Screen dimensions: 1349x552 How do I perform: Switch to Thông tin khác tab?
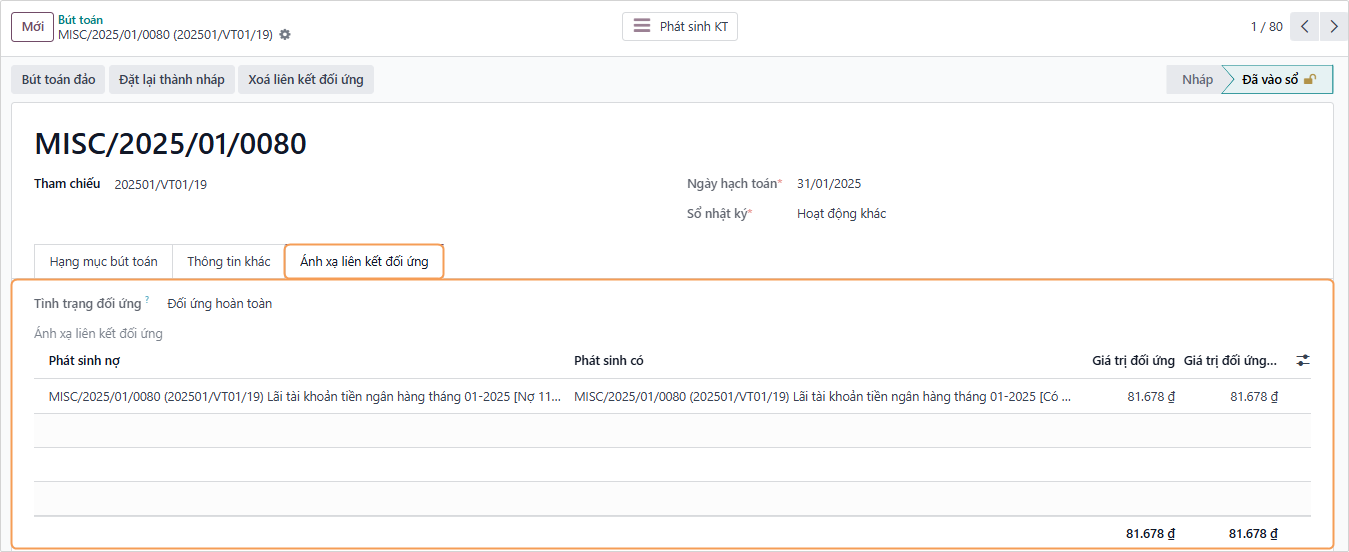click(x=228, y=262)
